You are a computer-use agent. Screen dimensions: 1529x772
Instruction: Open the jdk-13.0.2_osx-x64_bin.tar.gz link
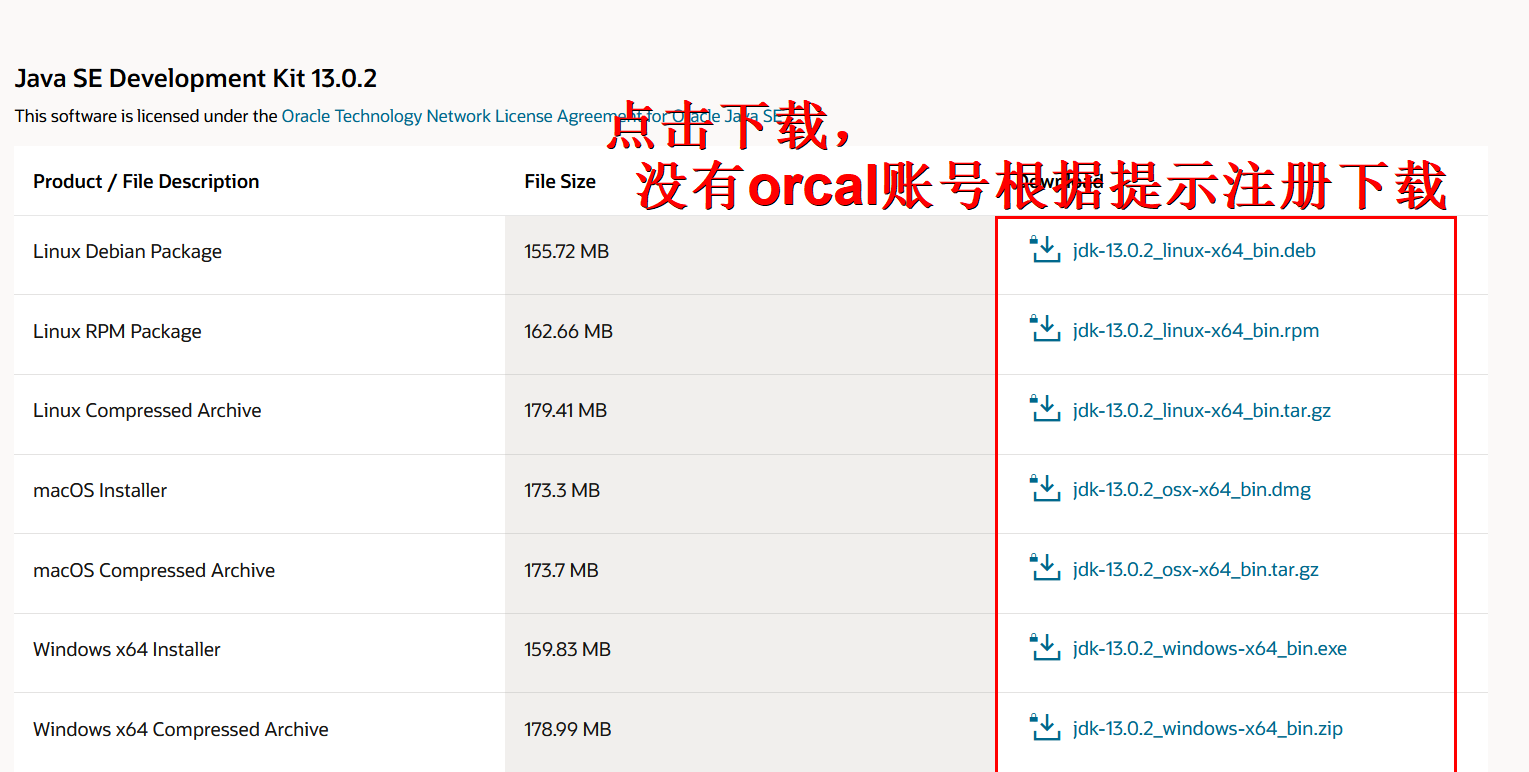tap(1196, 570)
